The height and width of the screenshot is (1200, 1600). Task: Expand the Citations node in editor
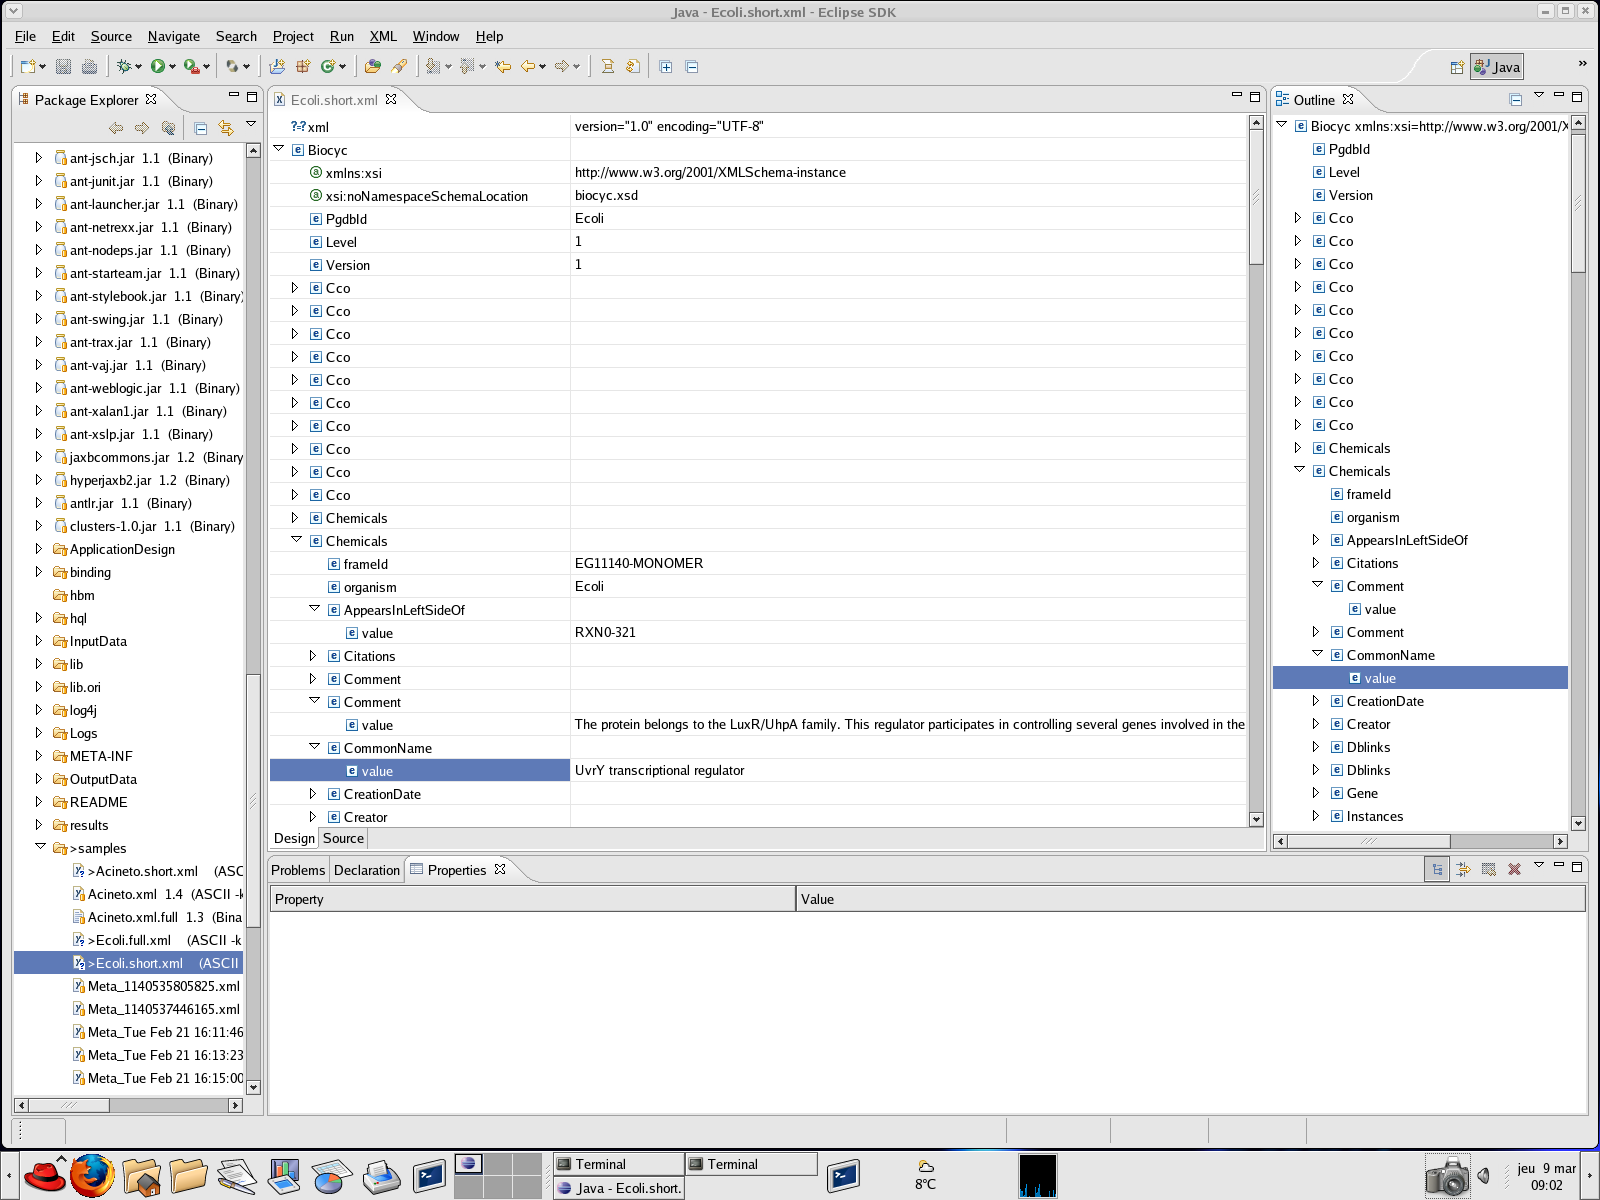pos(313,656)
